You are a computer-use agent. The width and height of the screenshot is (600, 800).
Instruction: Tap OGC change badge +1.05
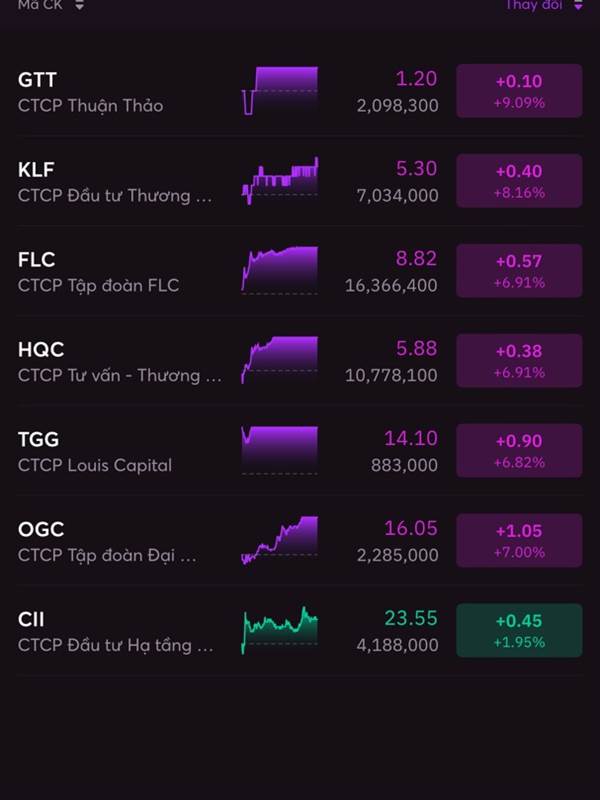click(519, 541)
